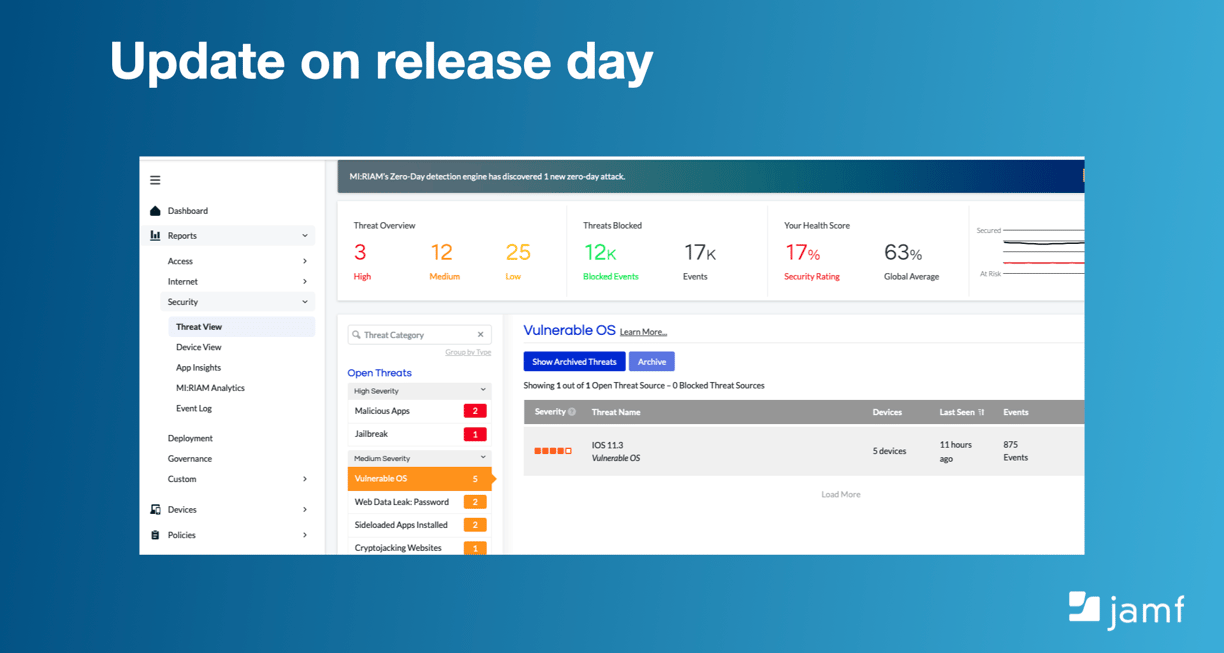Click the Group by Type link

click(468, 352)
